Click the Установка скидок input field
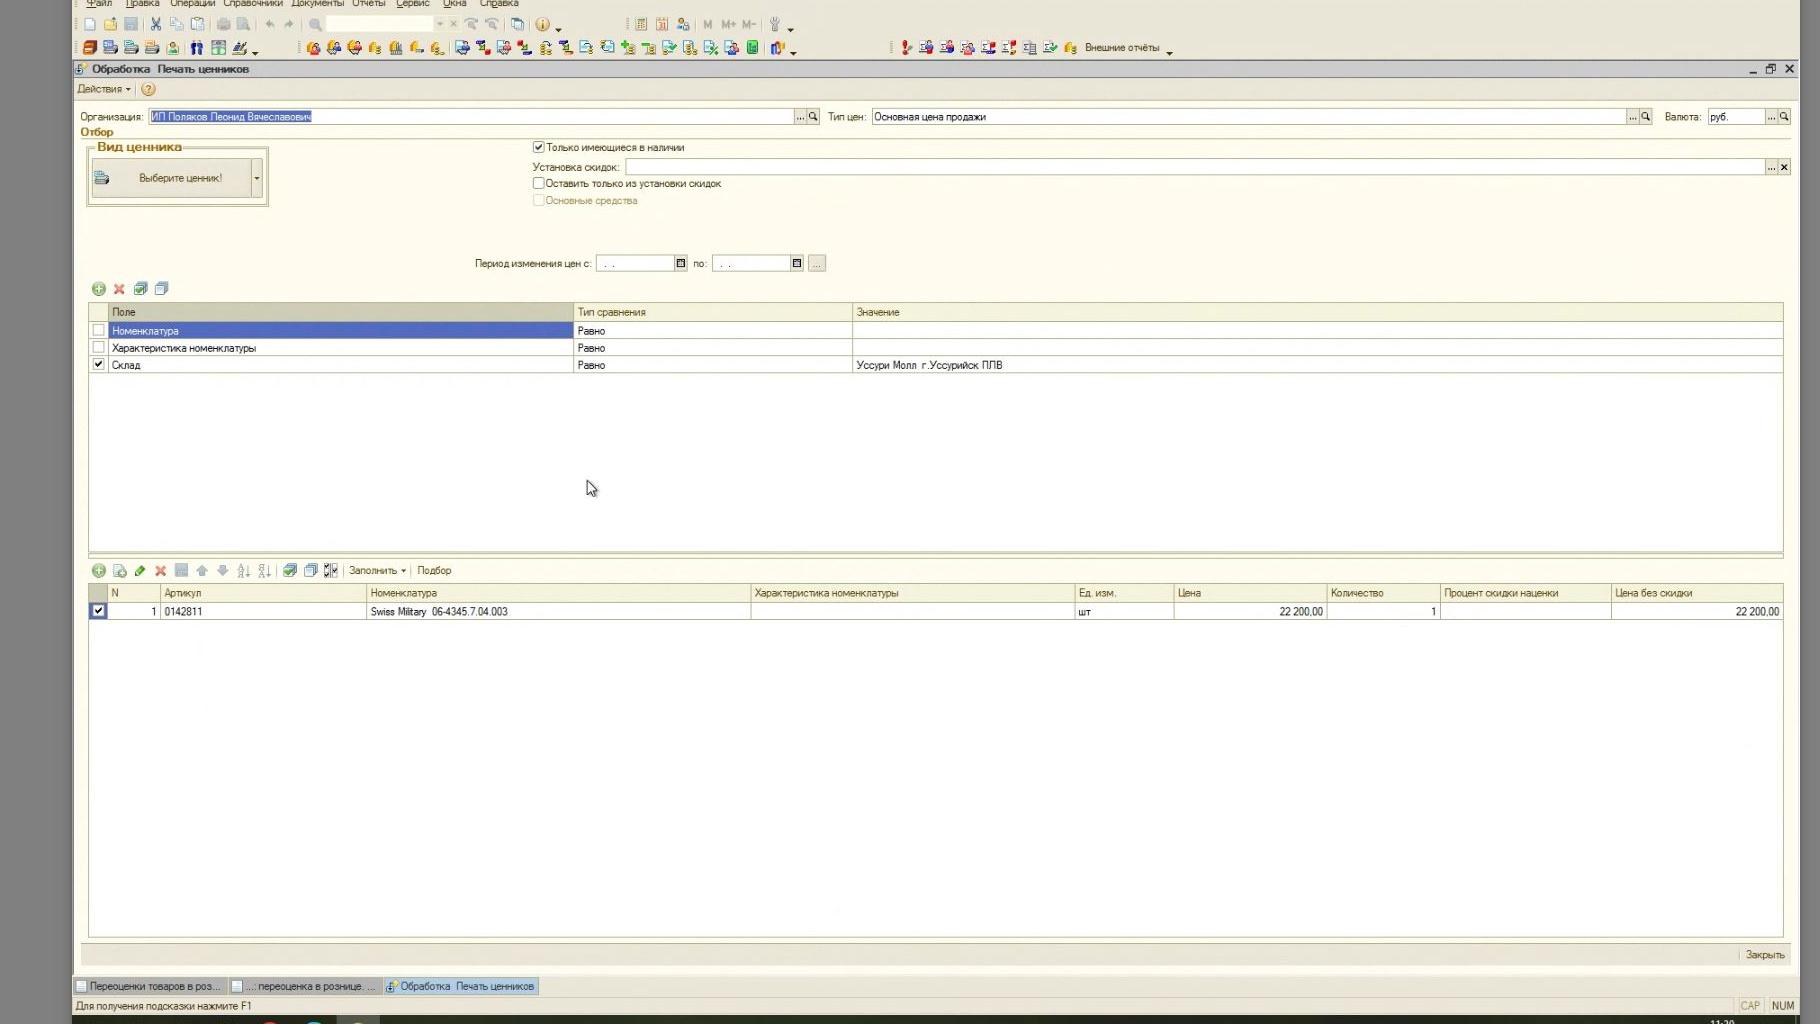 pyautogui.click(x=1195, y=167)
